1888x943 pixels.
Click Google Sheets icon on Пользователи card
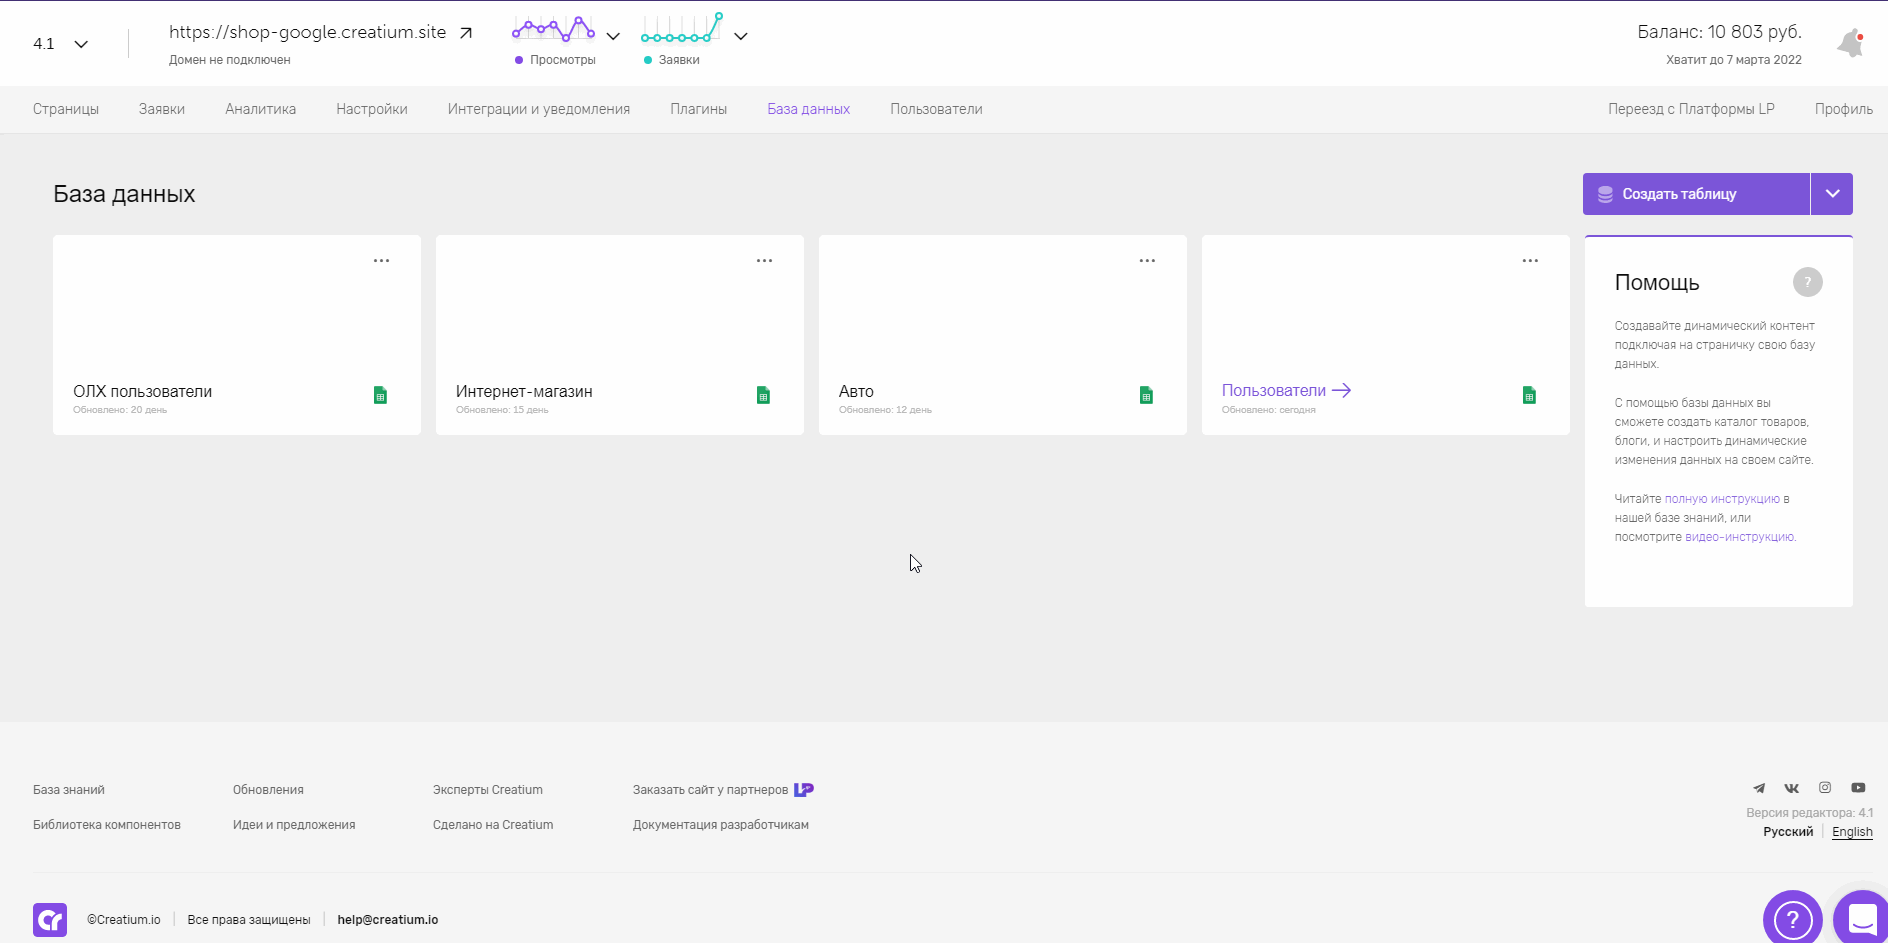tap(1529, 395)
